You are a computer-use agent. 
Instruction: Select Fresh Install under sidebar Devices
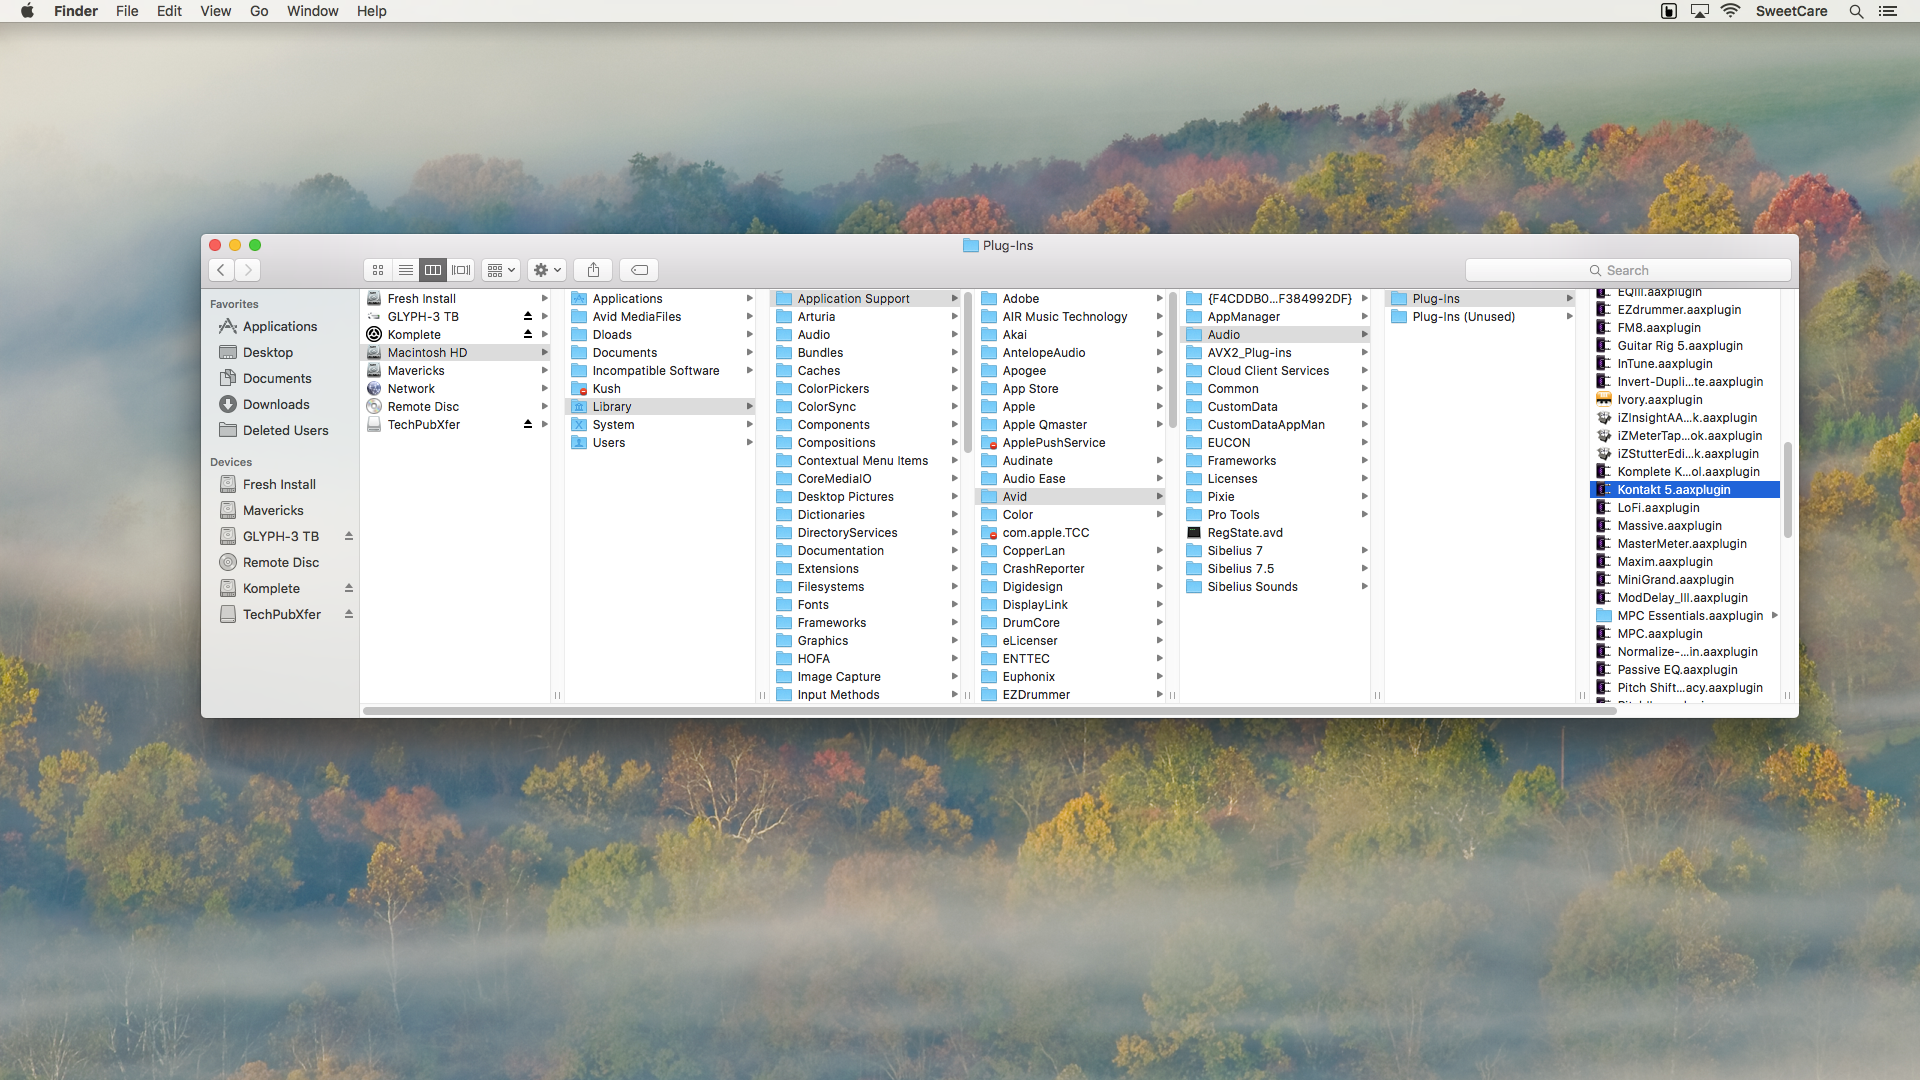coord(279,485)
